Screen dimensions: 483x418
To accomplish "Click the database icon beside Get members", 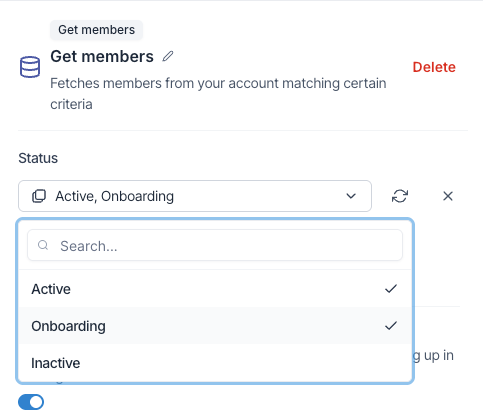I will (30, 67).
